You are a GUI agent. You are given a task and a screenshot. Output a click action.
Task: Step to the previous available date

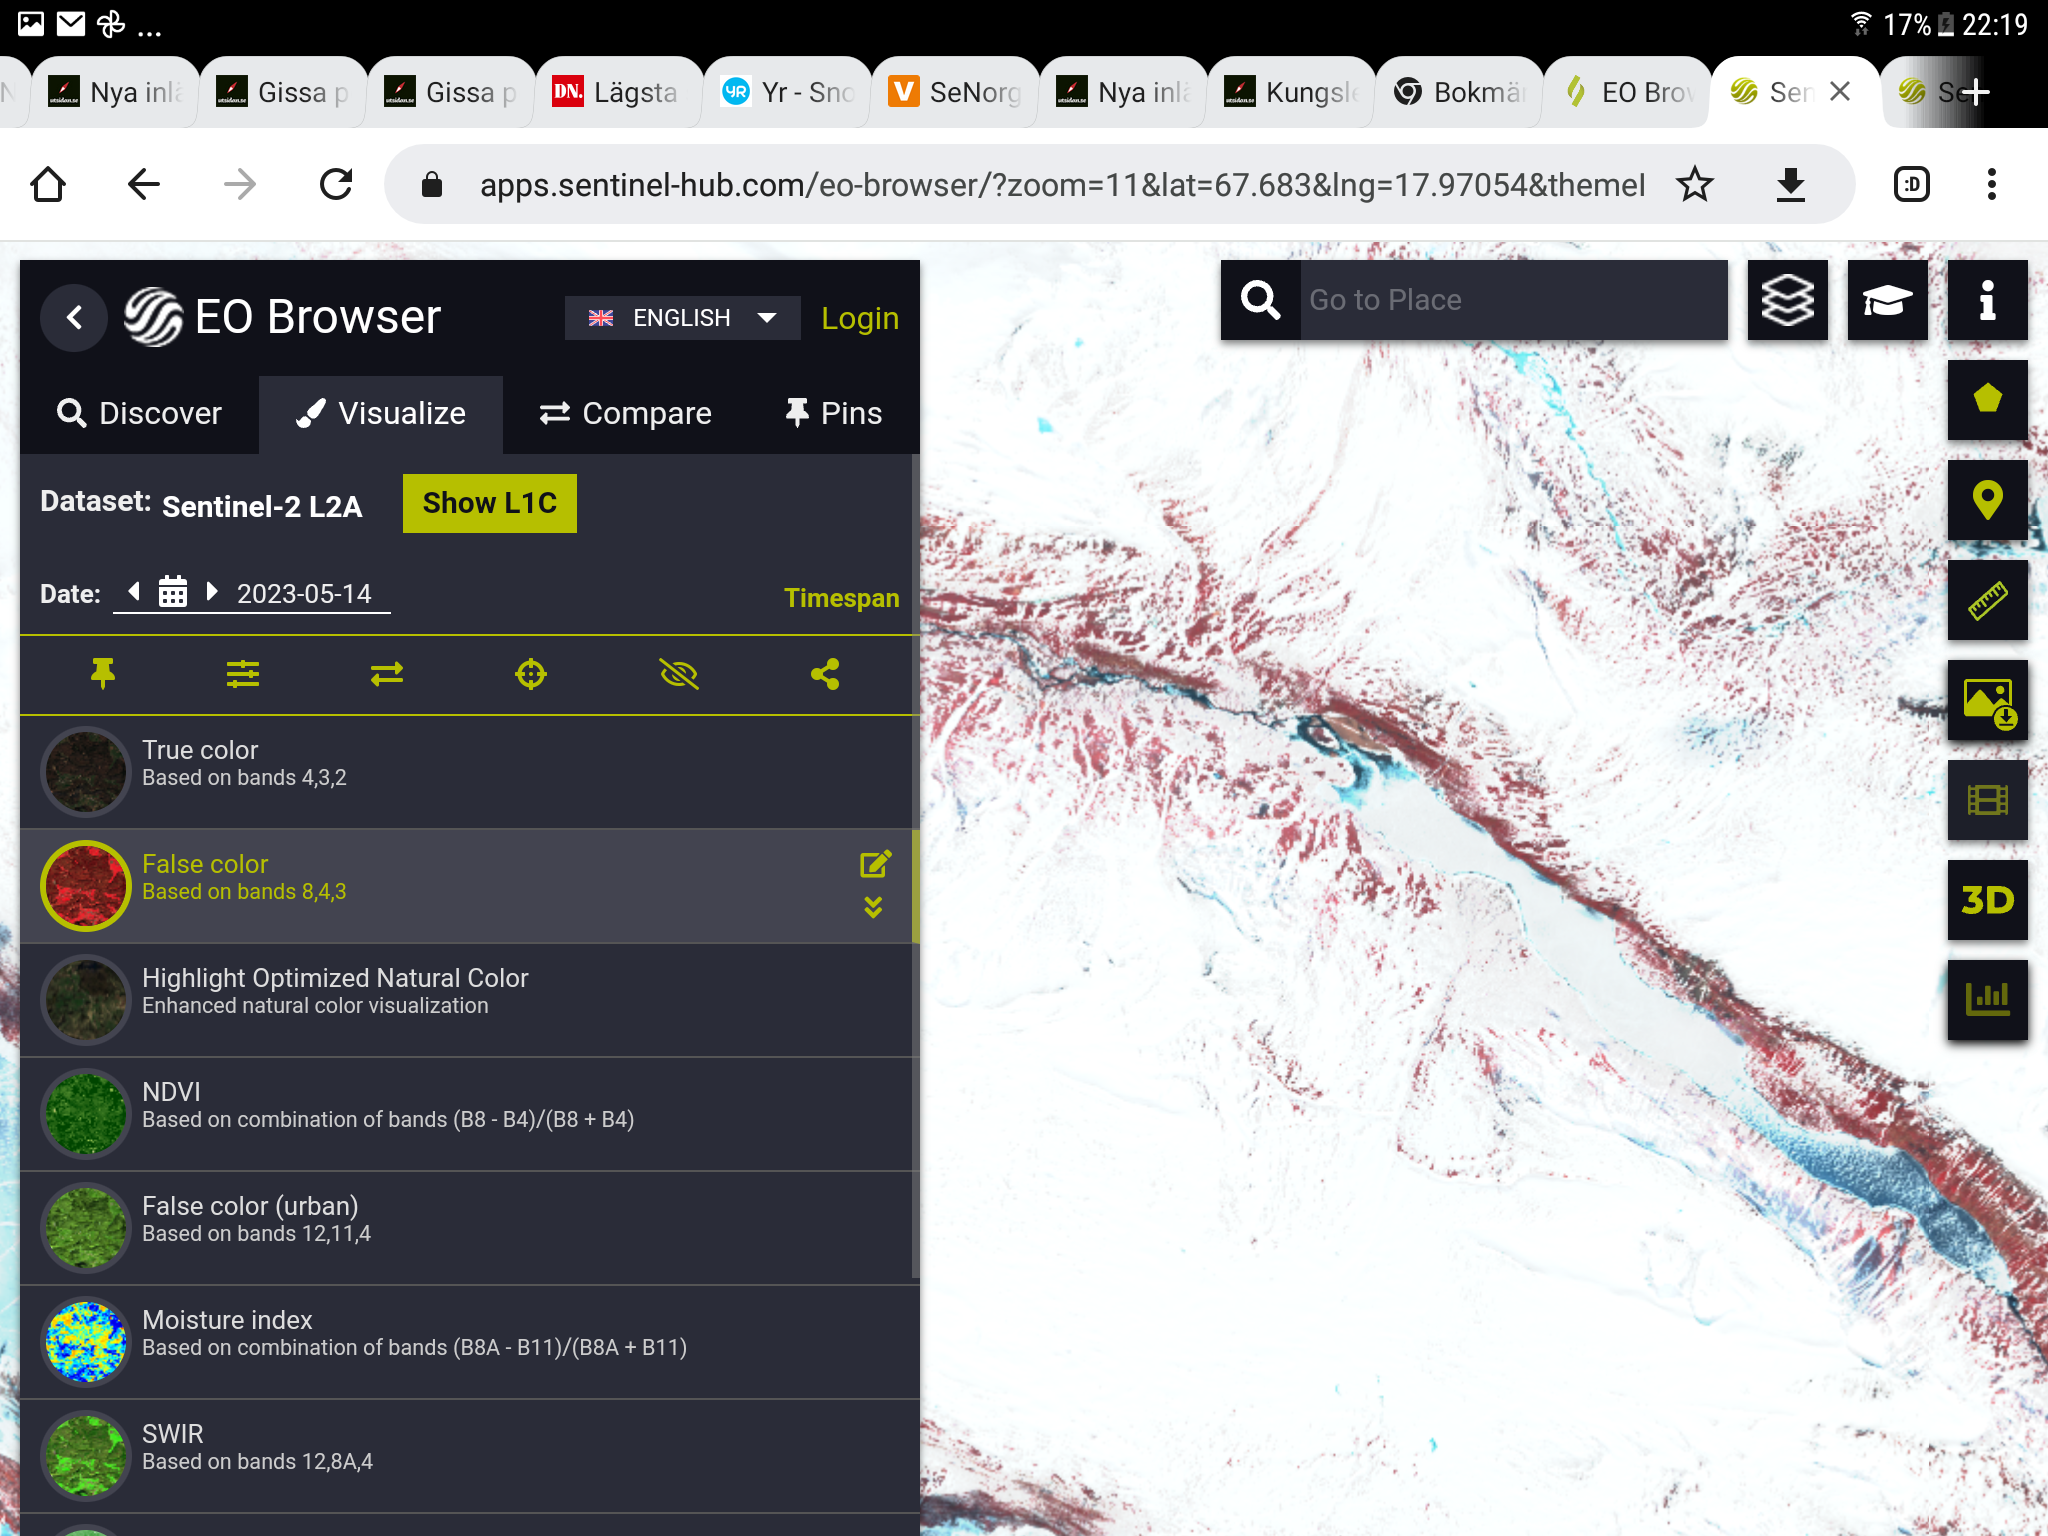tap(134, 590)
